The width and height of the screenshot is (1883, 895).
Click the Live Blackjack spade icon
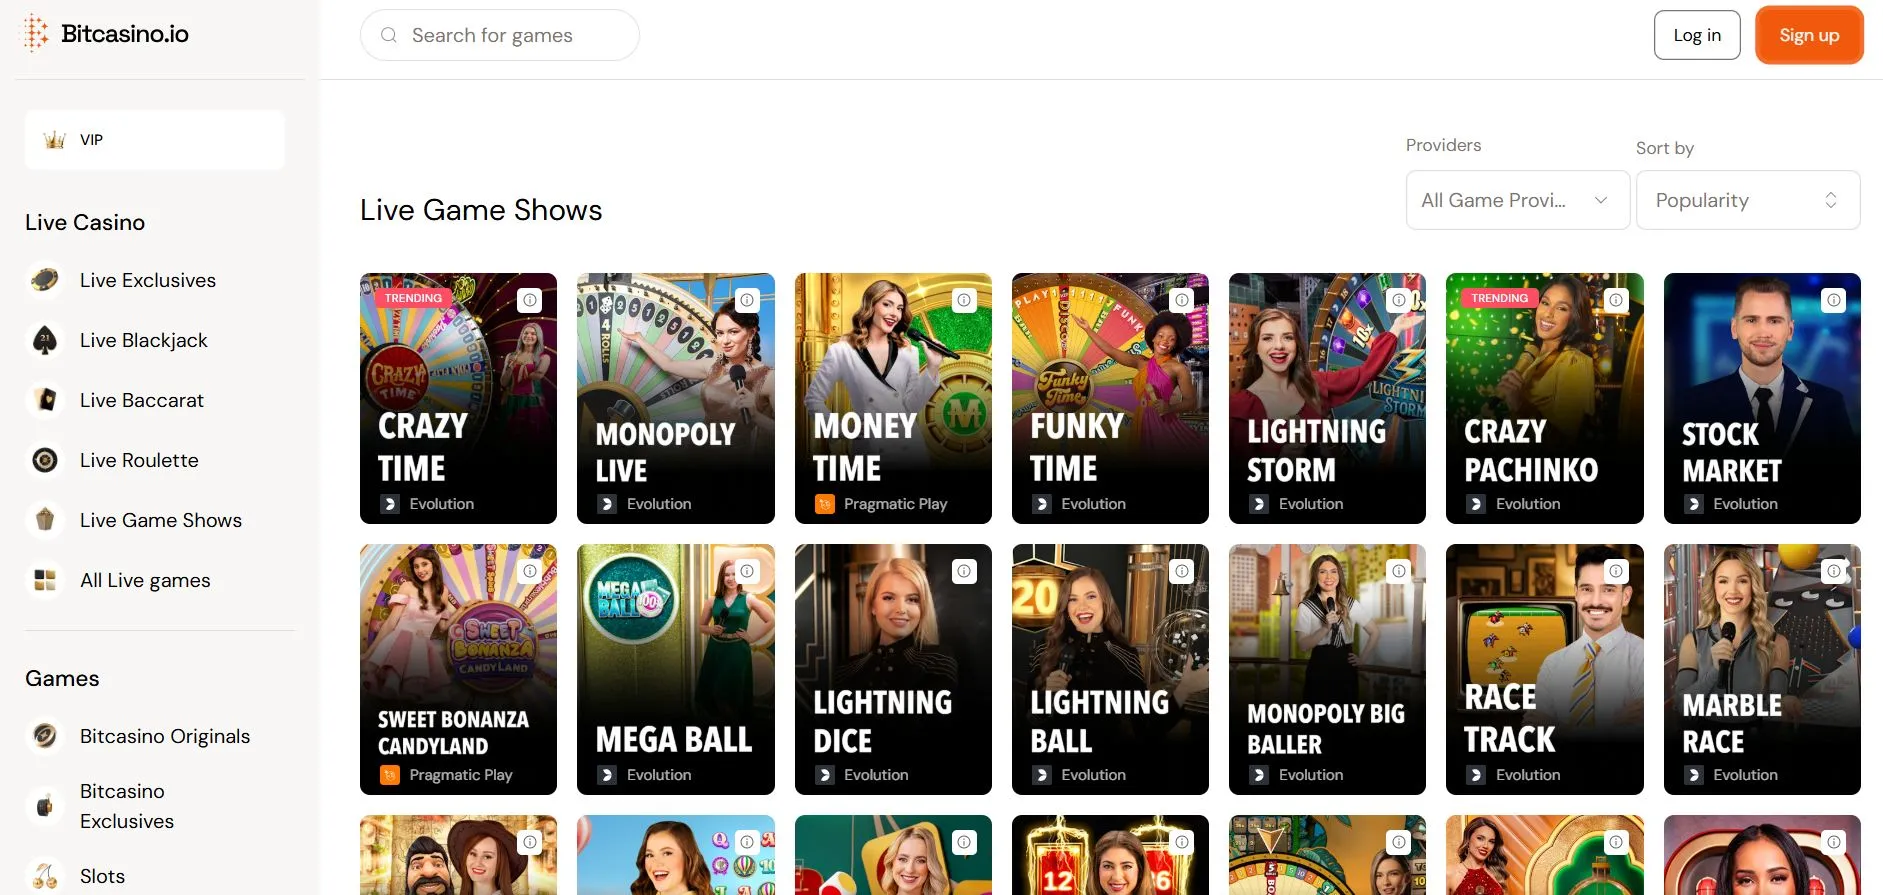click(45, 341)
